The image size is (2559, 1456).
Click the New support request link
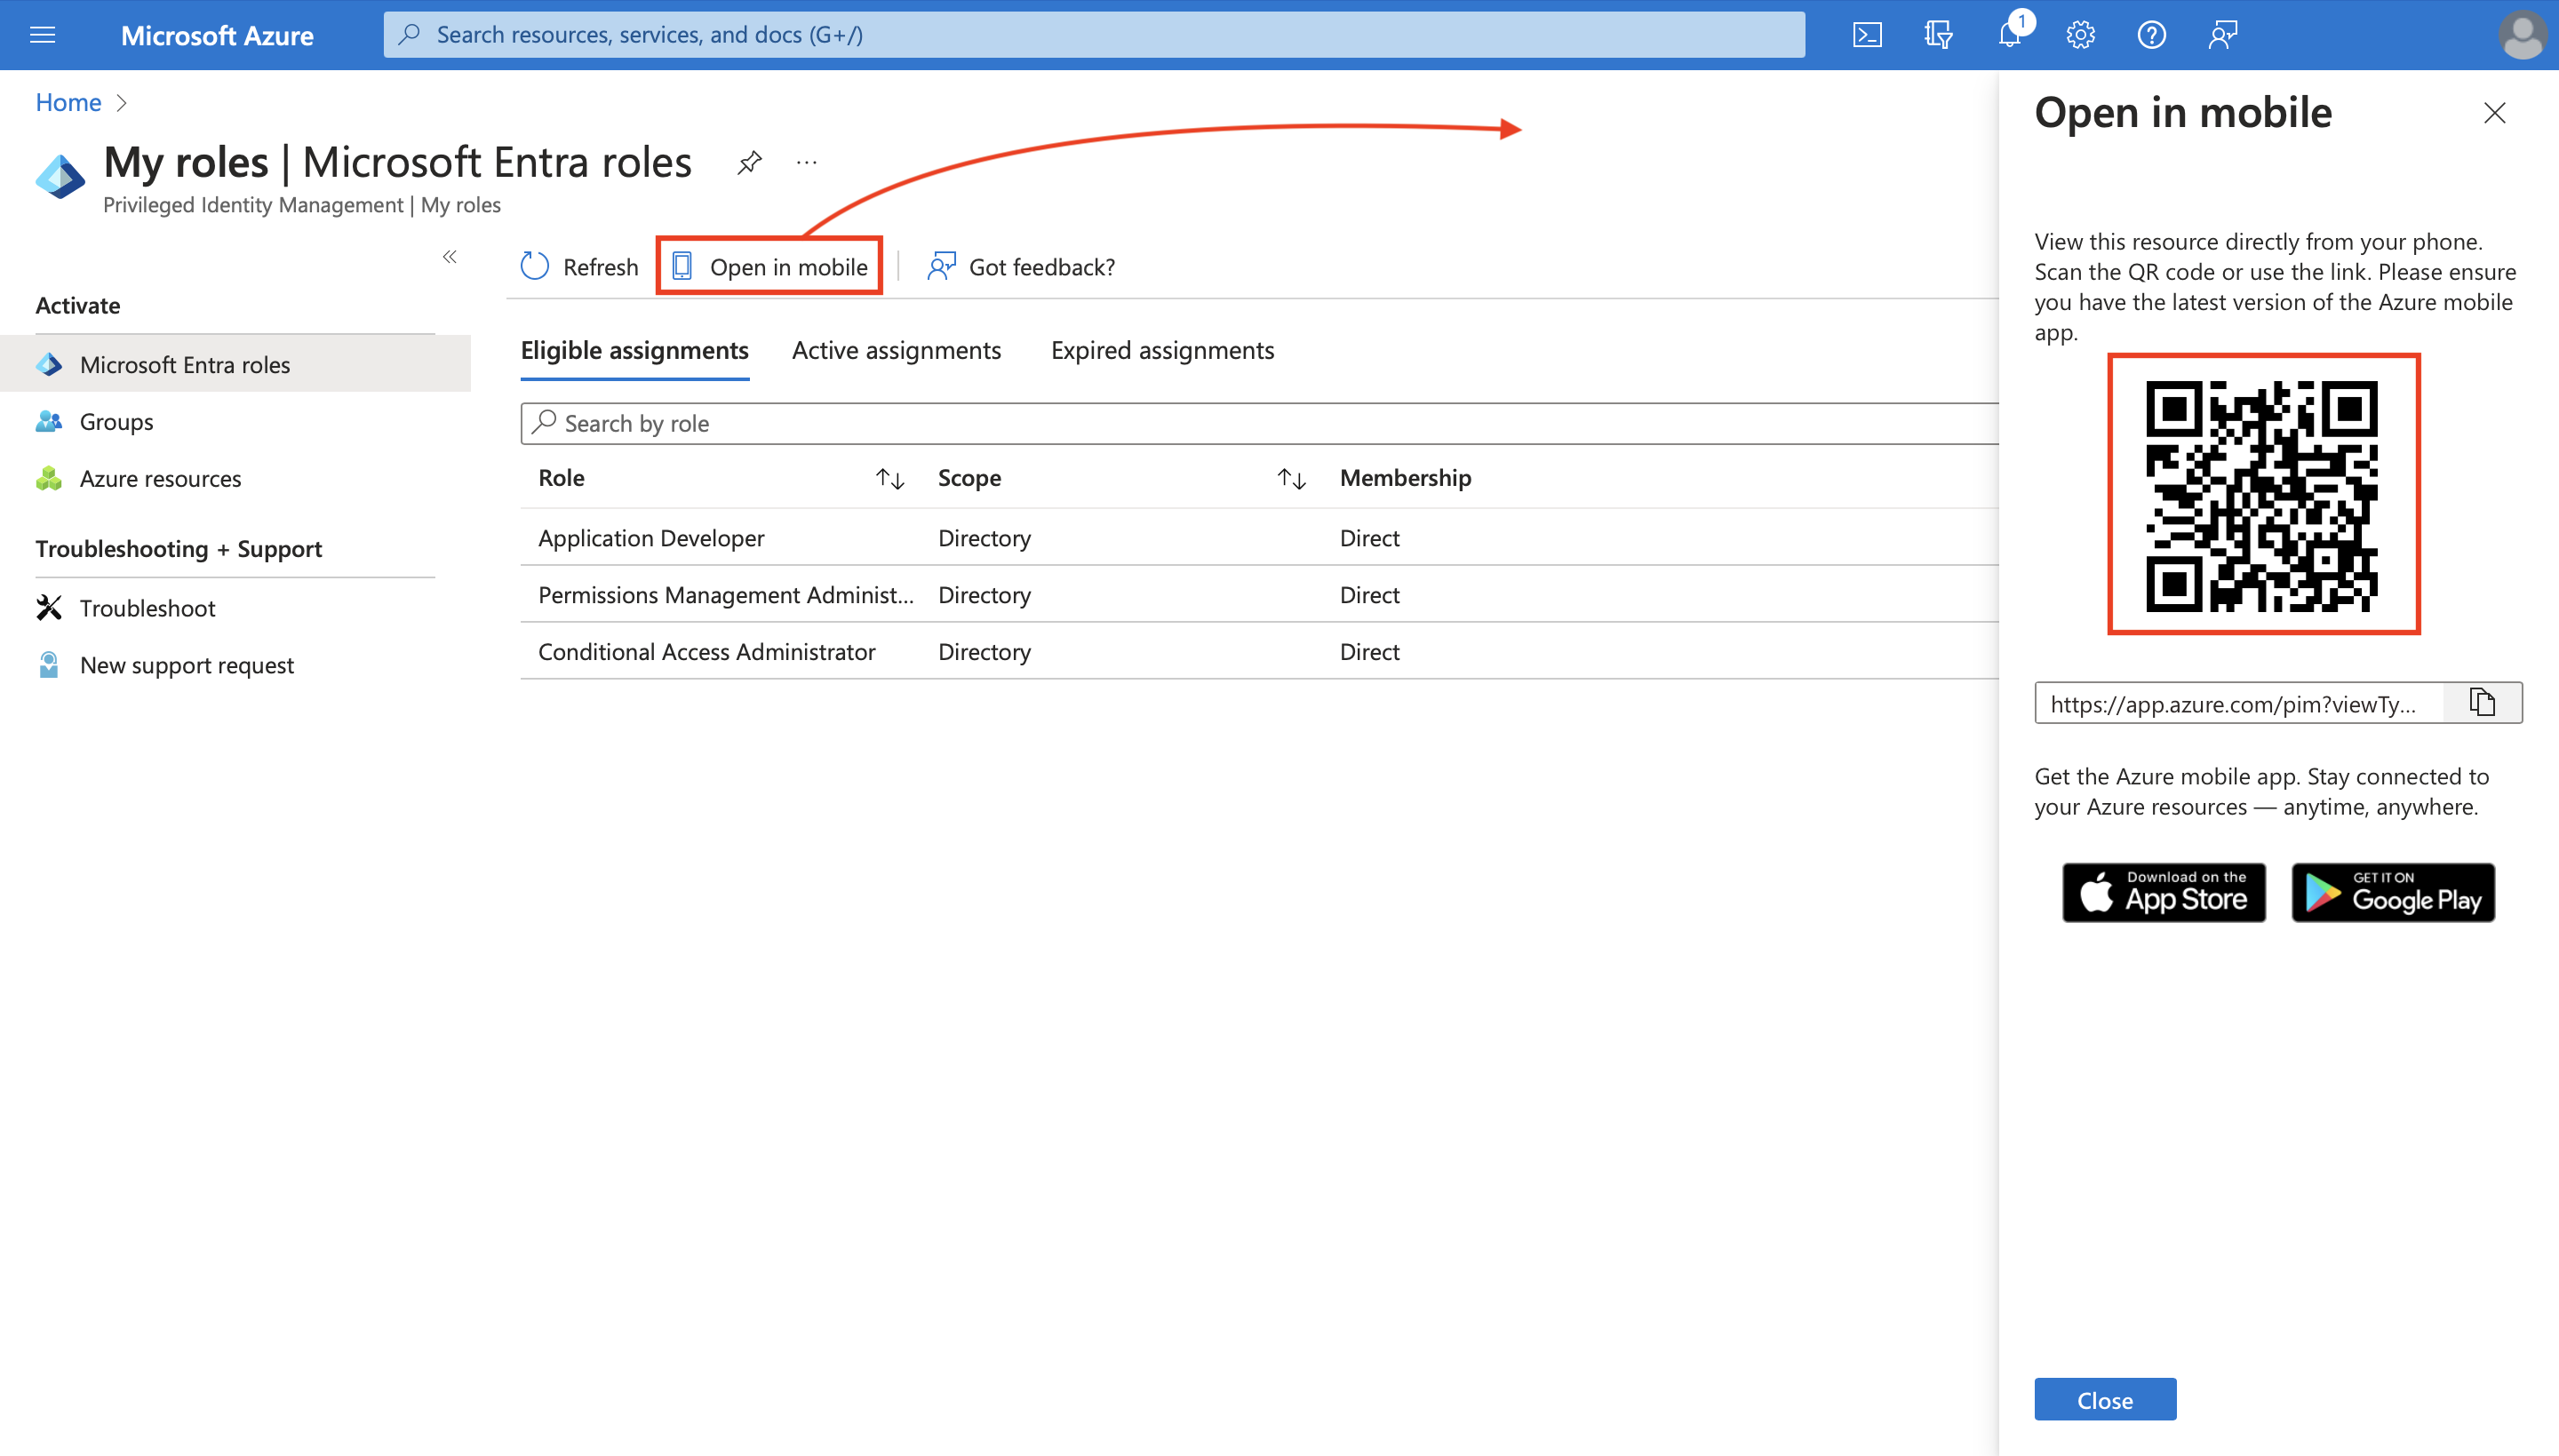click(x=187, y=664)
